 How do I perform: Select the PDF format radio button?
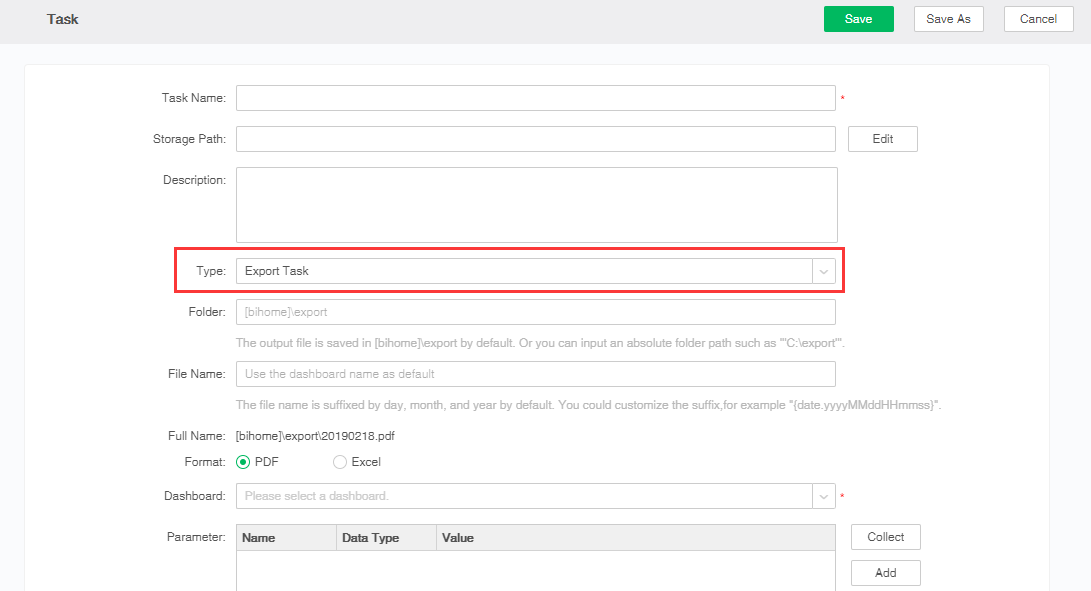click(x=243, y=462)
